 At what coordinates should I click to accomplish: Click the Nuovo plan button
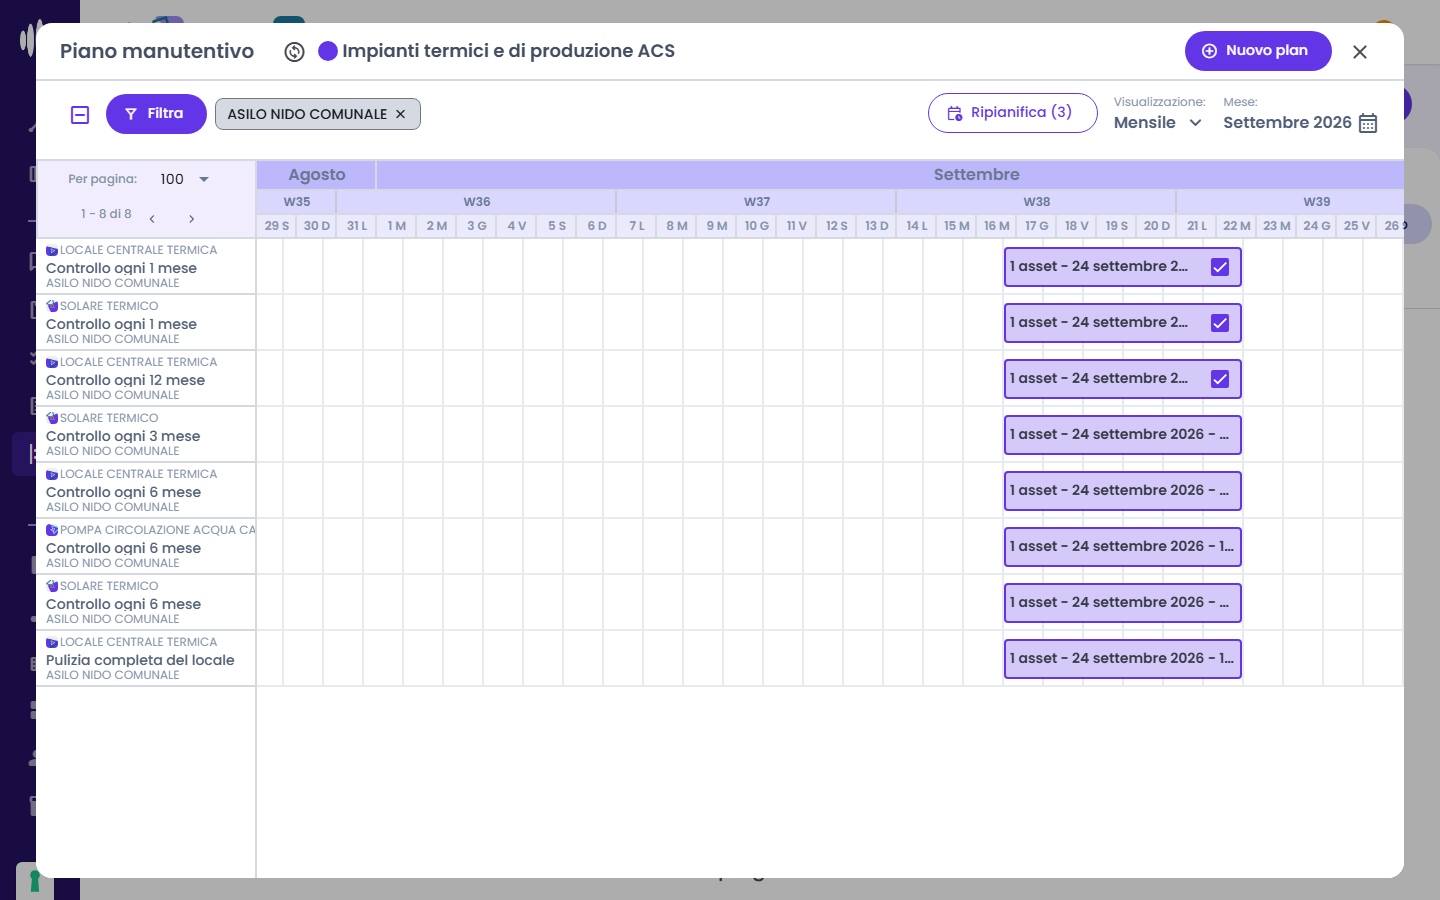(x=1258, y=51)
